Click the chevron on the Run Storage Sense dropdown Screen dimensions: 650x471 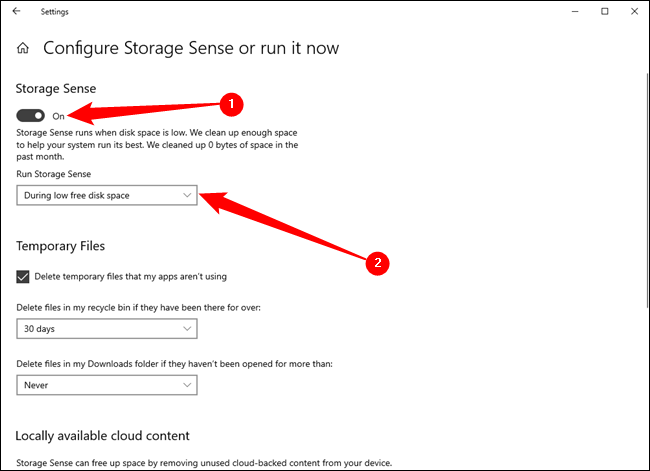click(187, 195)
